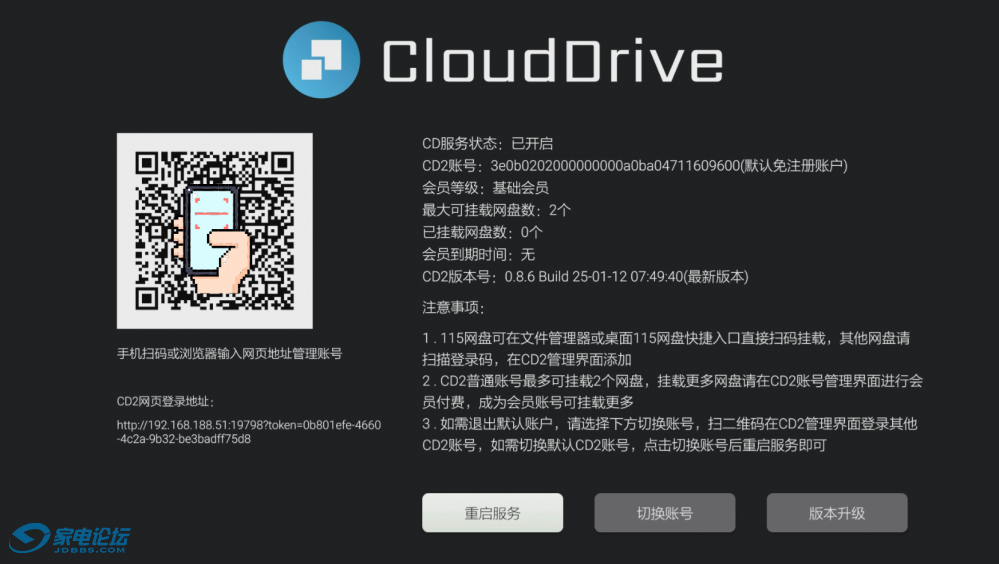Click the CloudDrive round logo icon
999x564 pixels.
click(x=321, y=60)
